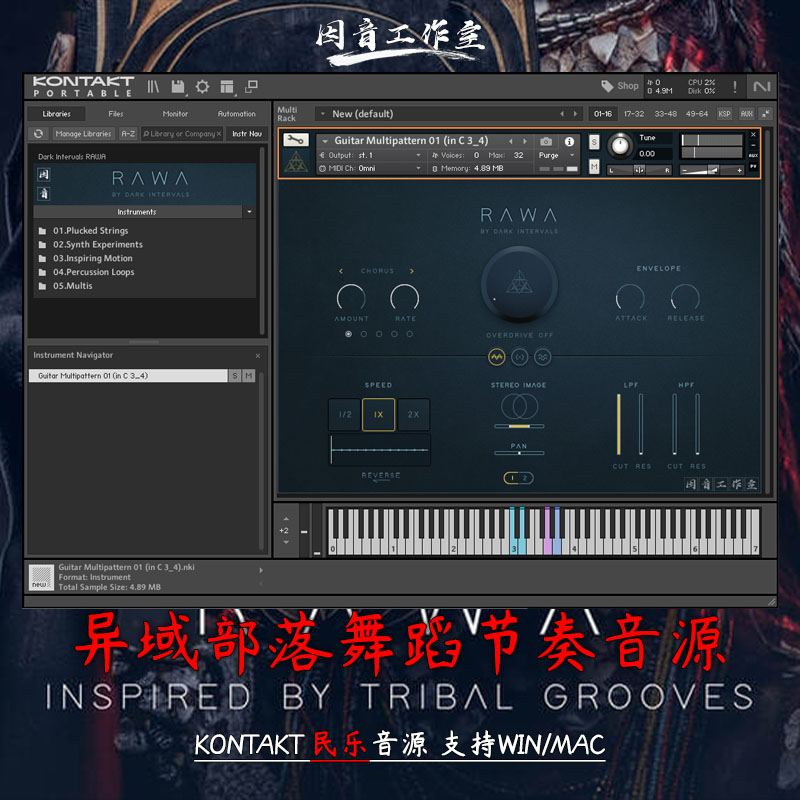Select the first chorus preset radio dot
This screenshot has width=800, height=800.
tap(348, 334)
